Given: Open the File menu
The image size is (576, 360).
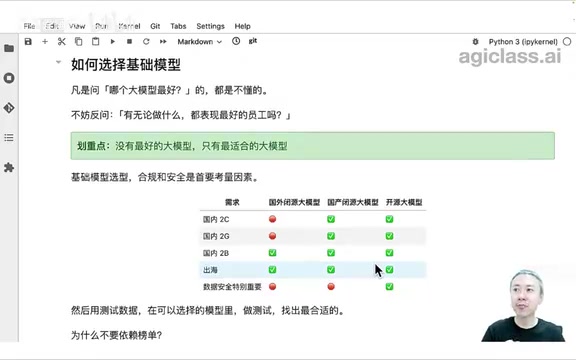Looking at the screenshot, I should (x=29, y=26).
